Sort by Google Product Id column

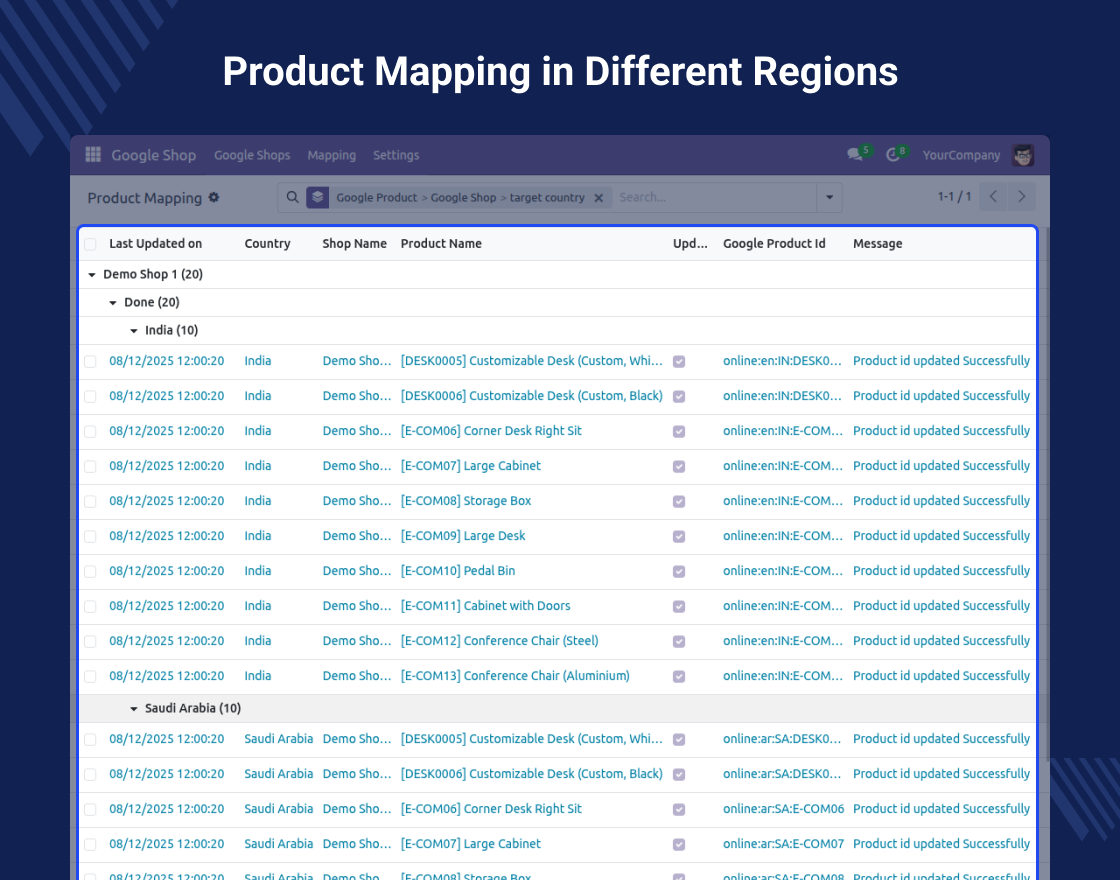point(774,244)
